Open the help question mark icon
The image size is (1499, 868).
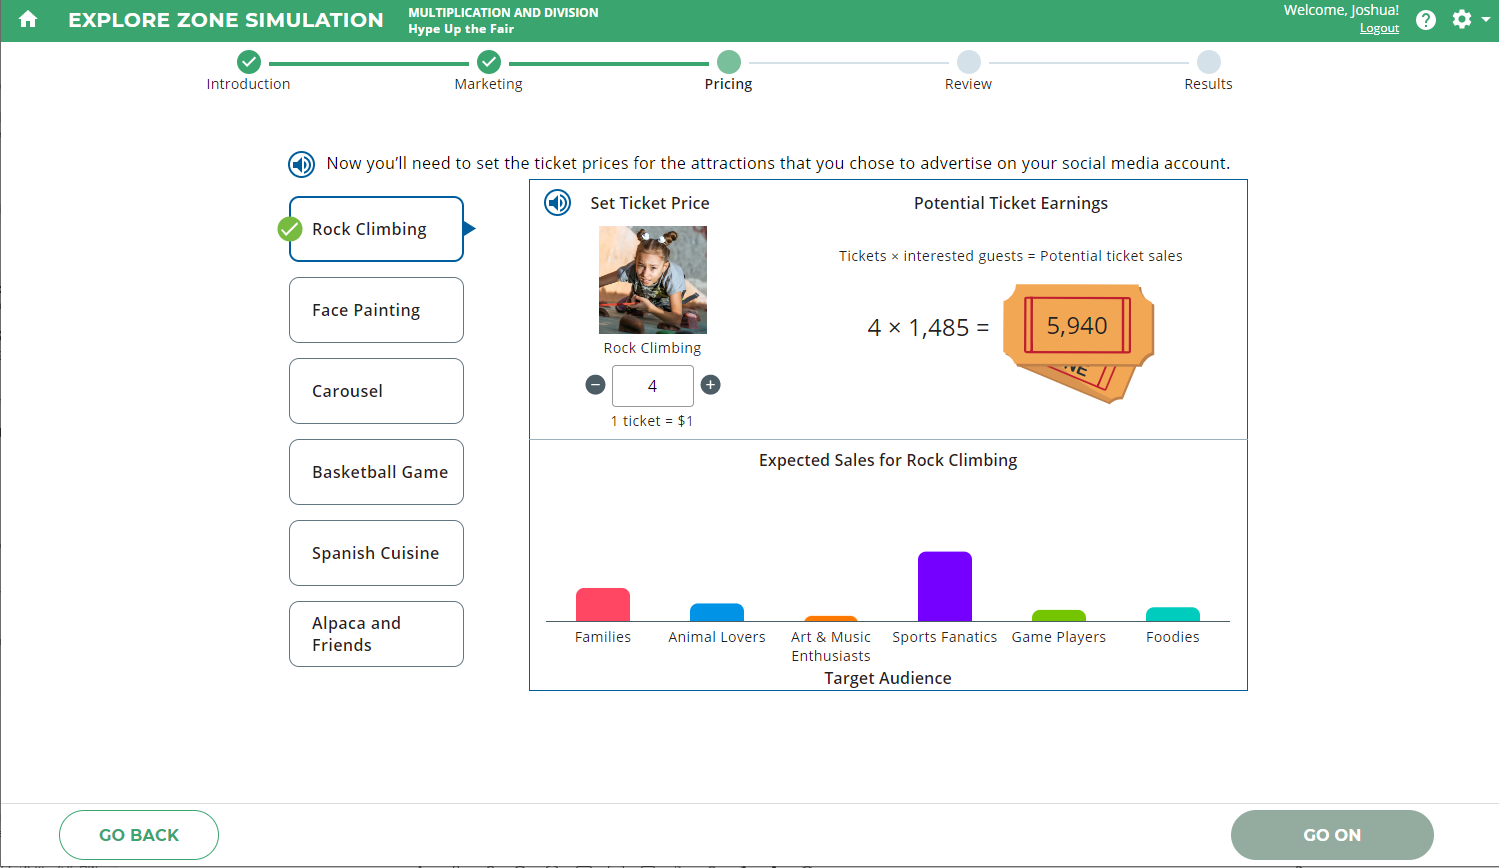pyautogui.click(x=1426, y=19)
